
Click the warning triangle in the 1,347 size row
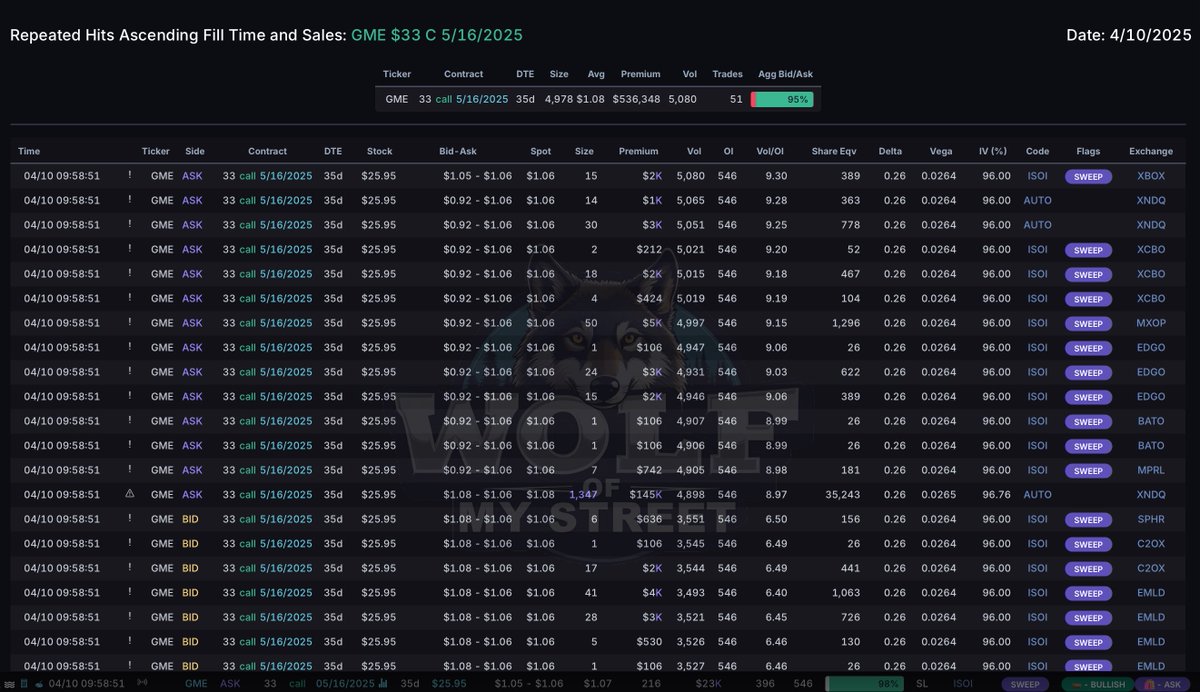129,494
